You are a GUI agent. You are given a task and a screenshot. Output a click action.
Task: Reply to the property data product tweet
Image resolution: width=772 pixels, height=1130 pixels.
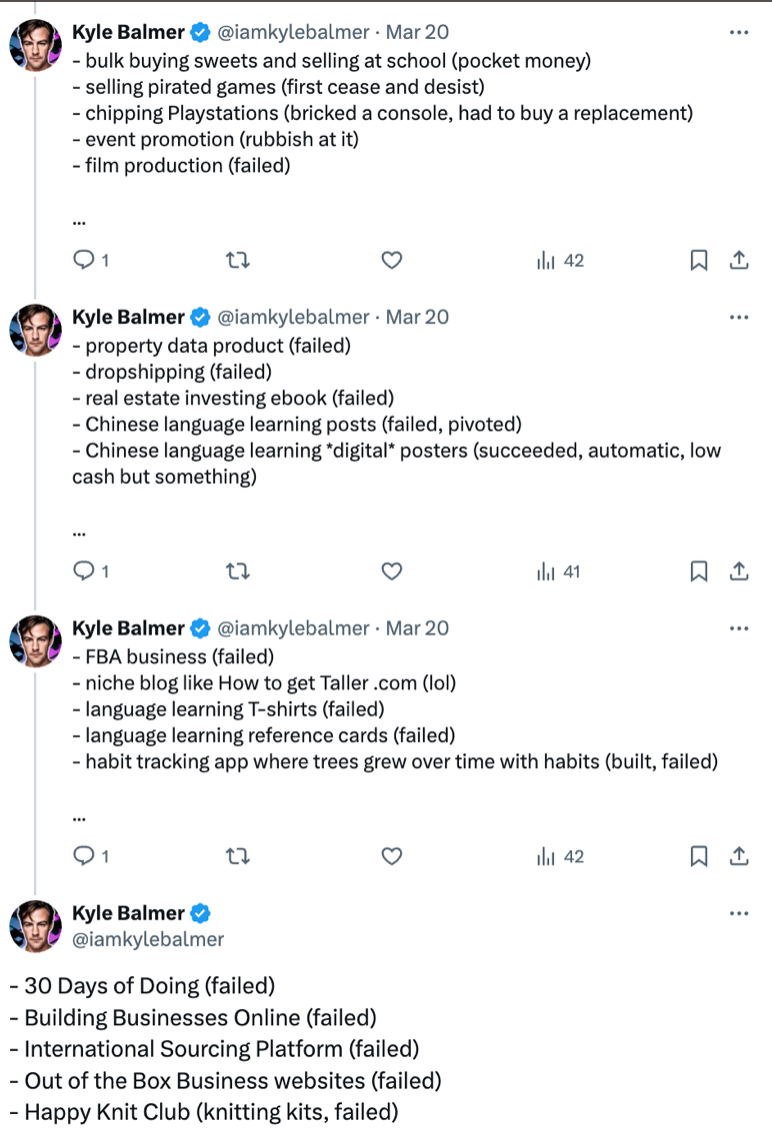(85, 572)
